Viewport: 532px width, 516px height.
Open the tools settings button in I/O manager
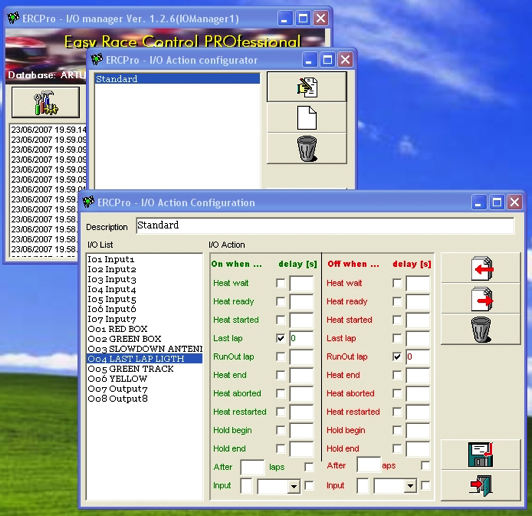tap(45, 102)
